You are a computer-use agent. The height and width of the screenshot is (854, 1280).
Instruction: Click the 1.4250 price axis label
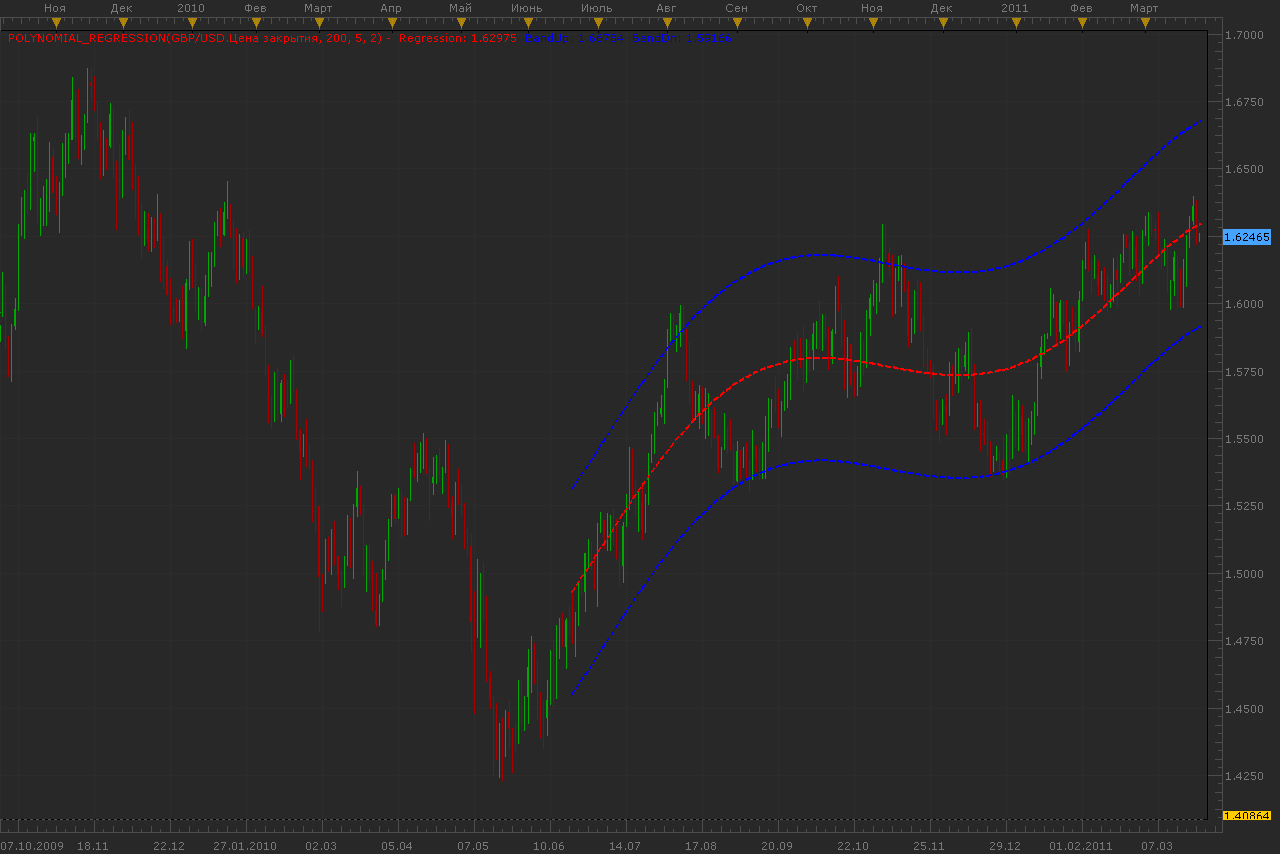[x=1246, y=777]
